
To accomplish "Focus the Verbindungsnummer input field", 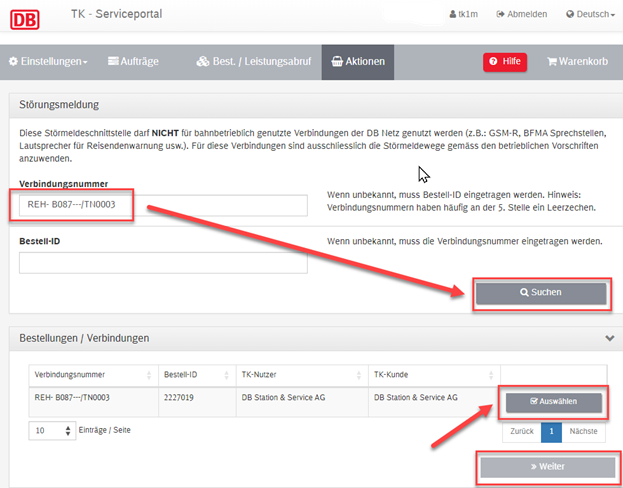I will click(162, 206).
